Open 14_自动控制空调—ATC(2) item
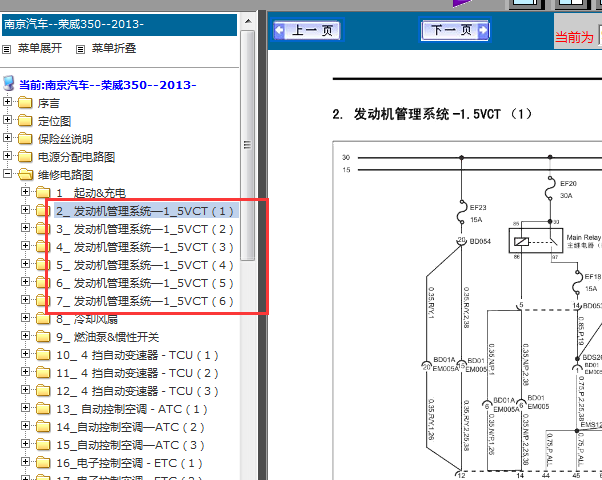602x480 pixels. (x=130, y=427)
